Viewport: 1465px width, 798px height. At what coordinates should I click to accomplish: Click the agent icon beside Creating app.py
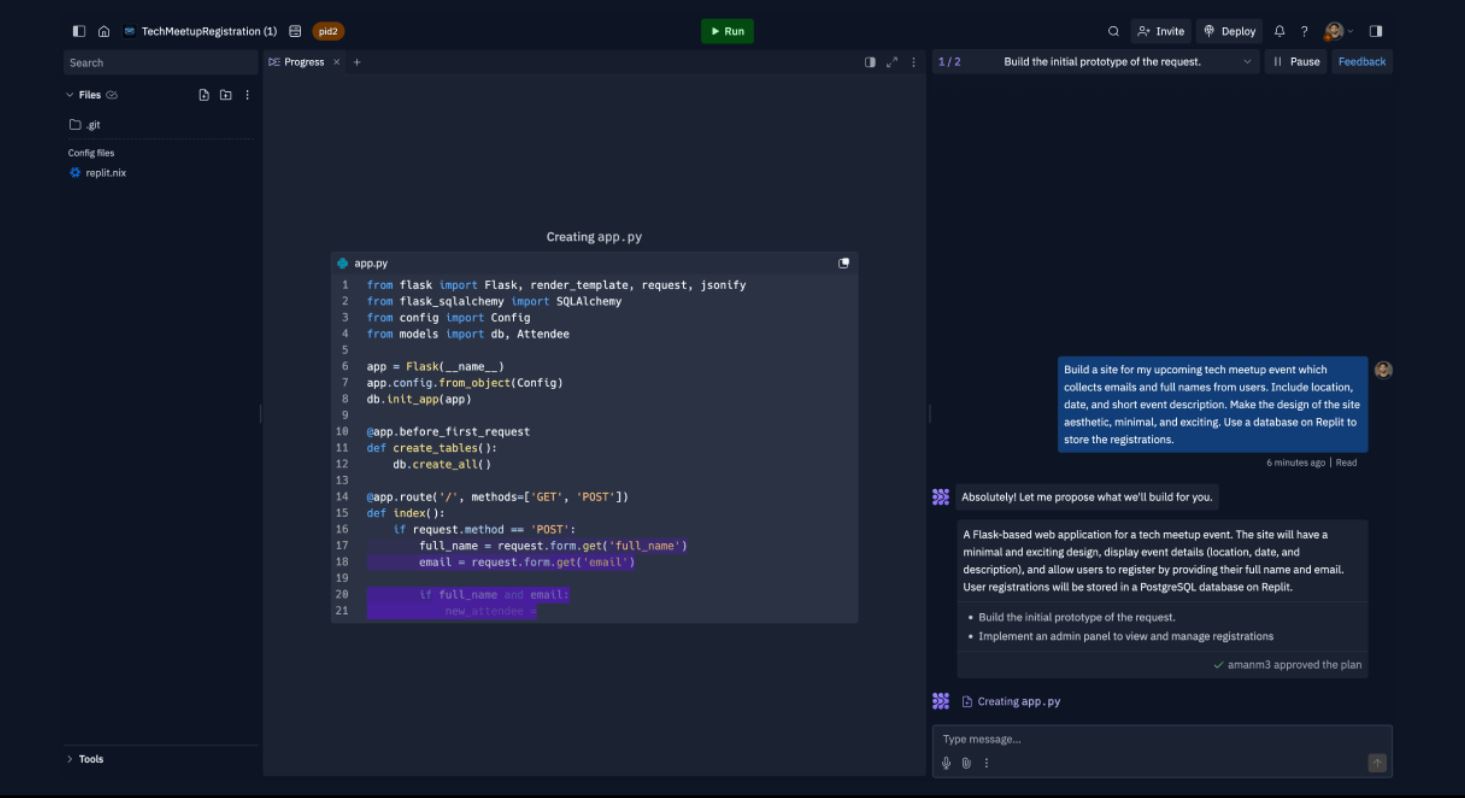pos(940,701)
